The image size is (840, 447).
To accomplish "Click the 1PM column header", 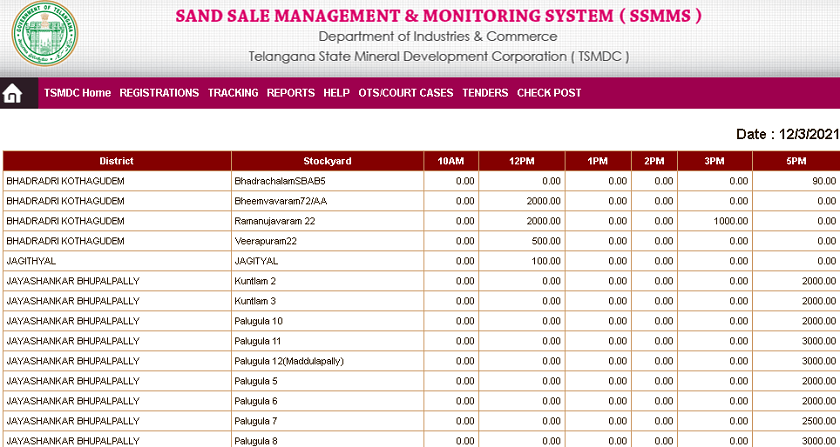I will [598, 161].
